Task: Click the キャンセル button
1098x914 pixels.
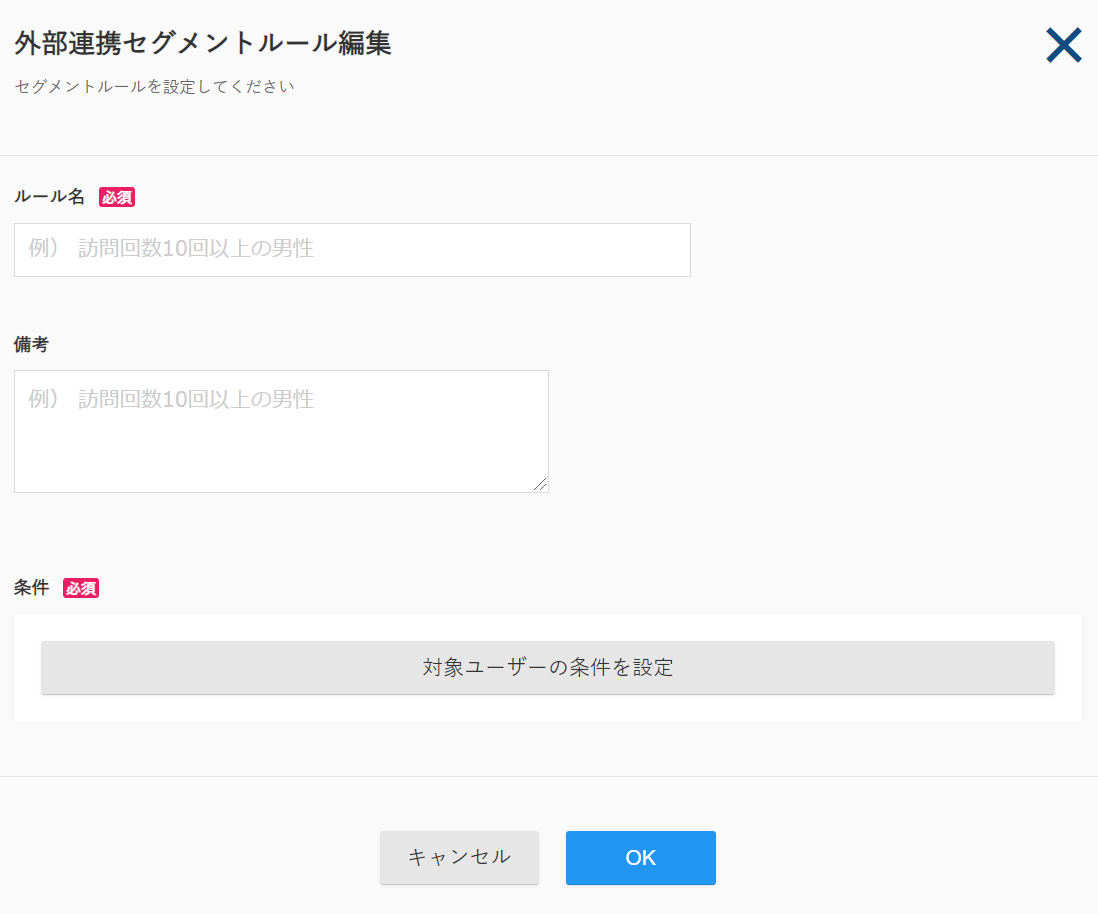Action: (x=459, y=857)
